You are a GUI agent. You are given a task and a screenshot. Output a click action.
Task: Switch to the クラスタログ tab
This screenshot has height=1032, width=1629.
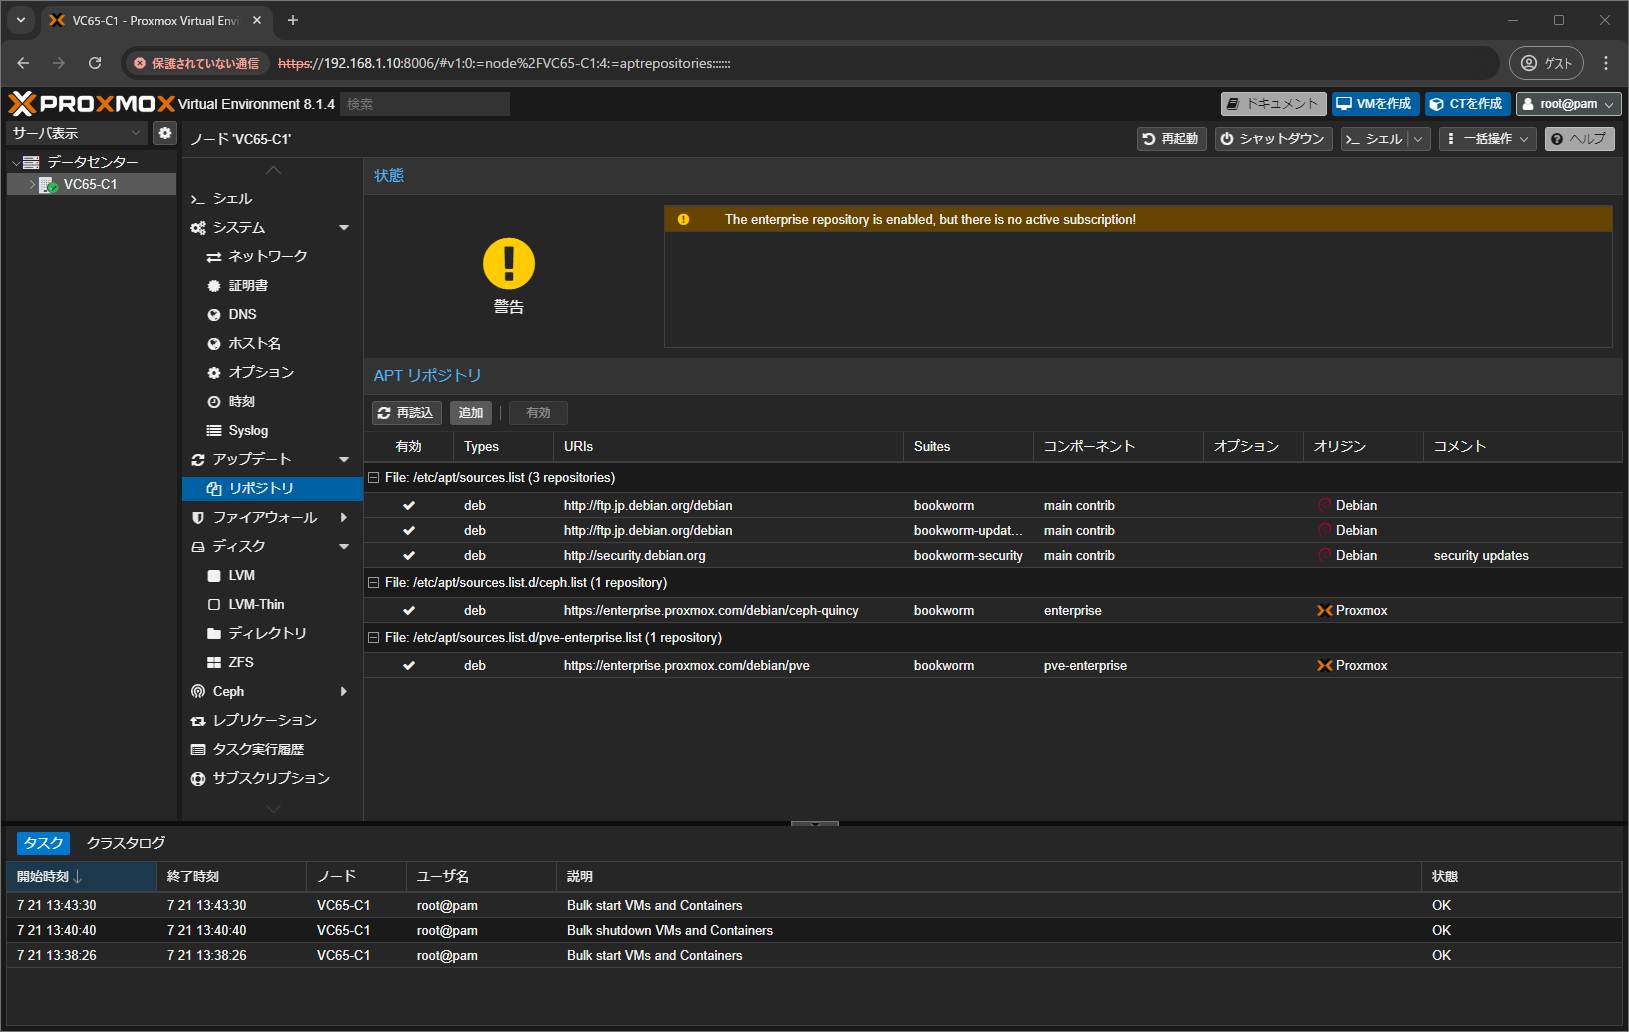(126, 843)
